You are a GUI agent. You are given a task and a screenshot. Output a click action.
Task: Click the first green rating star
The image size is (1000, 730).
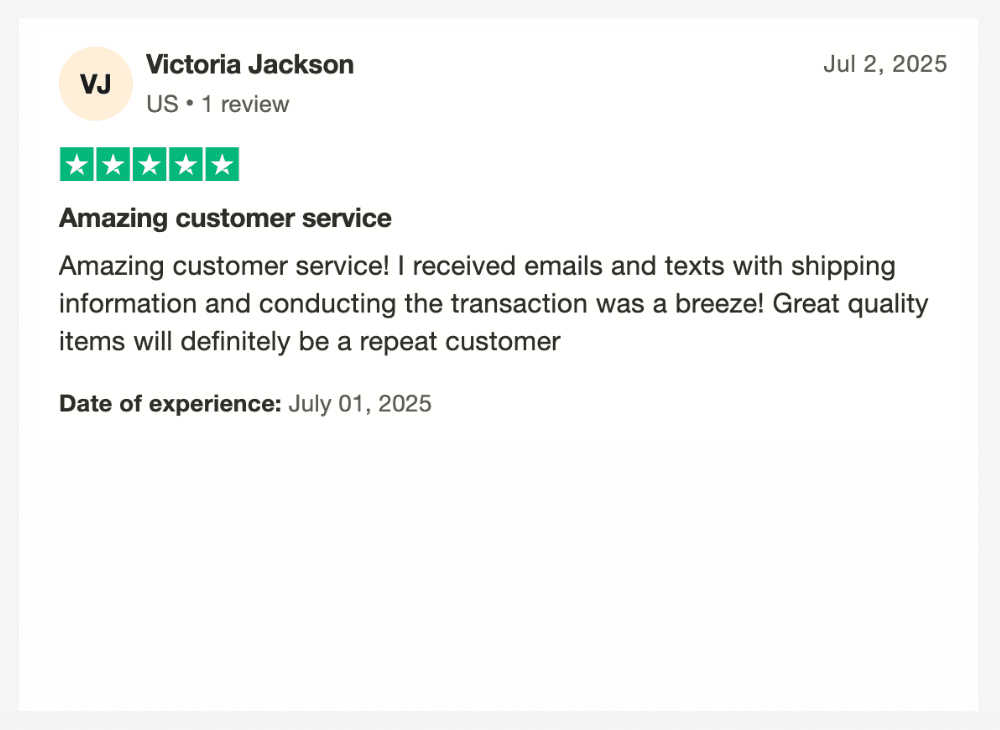click(x=77, y=164)
